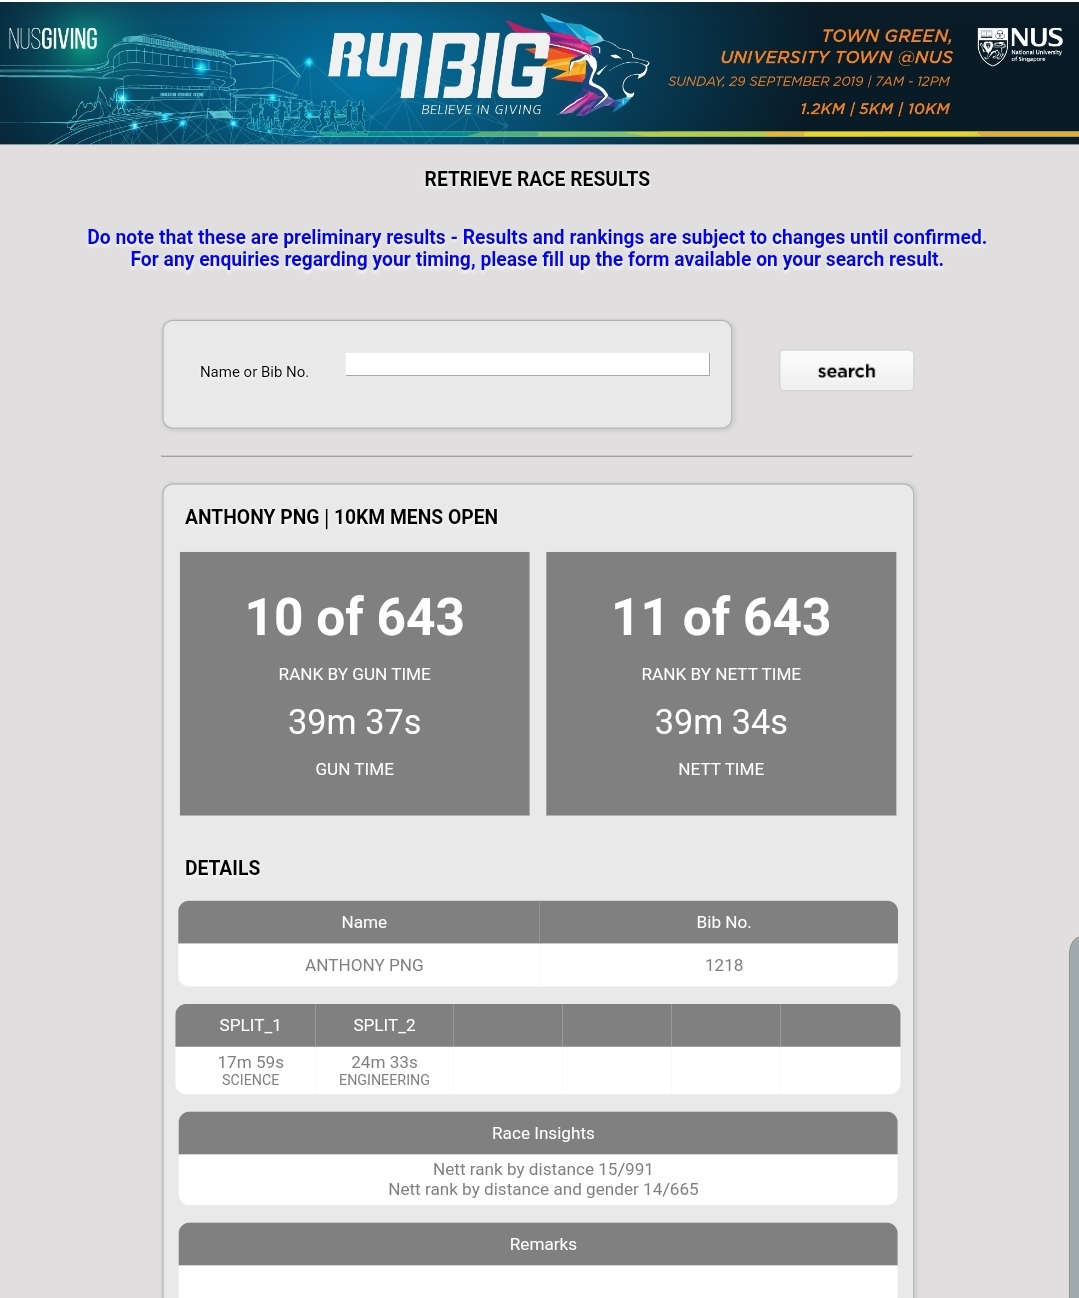Click the 'SCIENCE' split location label
Viewport: 1079px width, 1298px height.
[251, 1080]
